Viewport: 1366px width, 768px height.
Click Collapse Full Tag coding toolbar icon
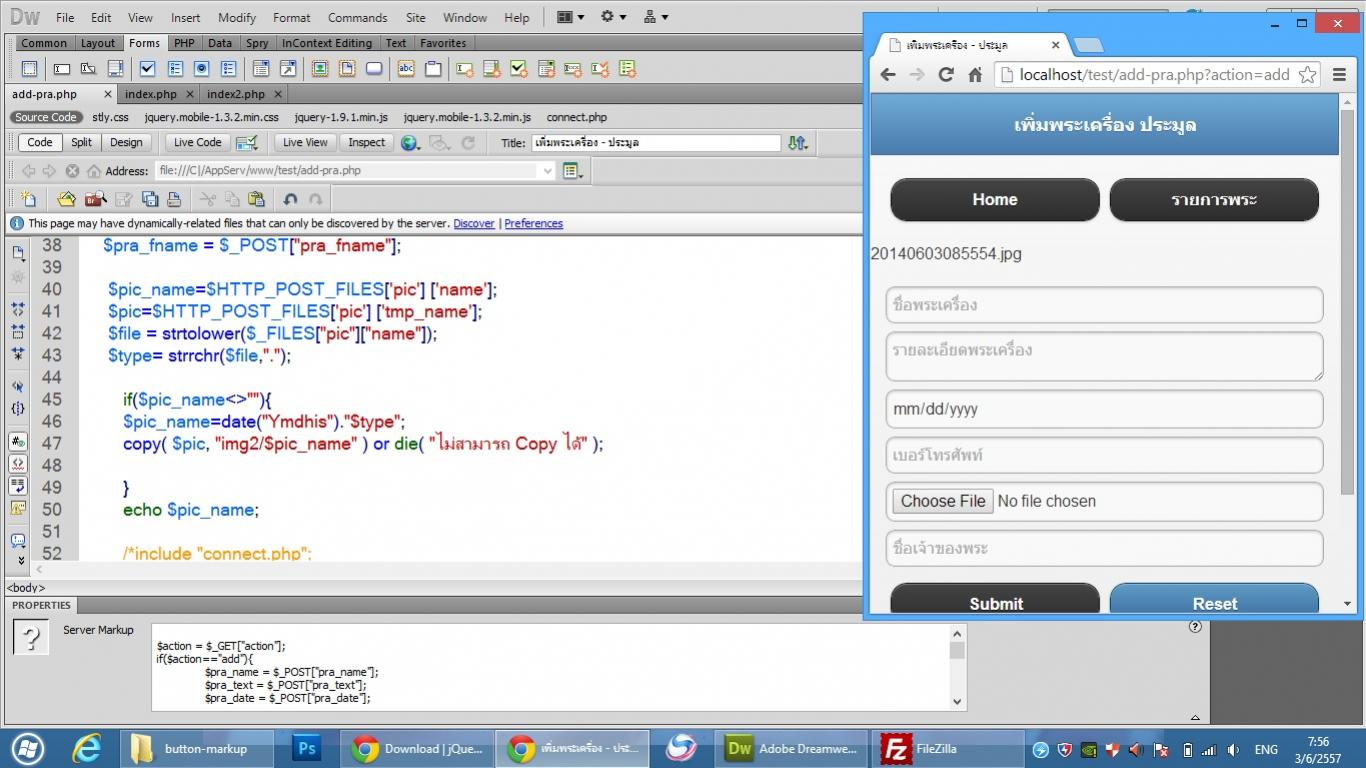(18, 309)
